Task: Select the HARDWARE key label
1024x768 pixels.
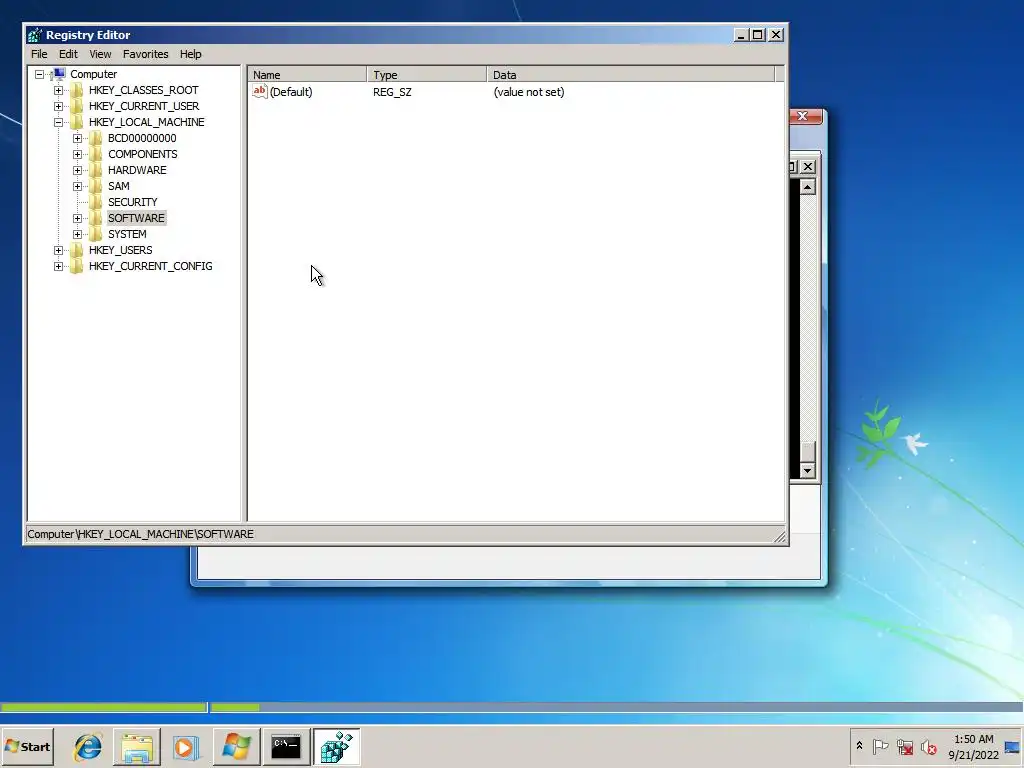Action: coord(137,170)
